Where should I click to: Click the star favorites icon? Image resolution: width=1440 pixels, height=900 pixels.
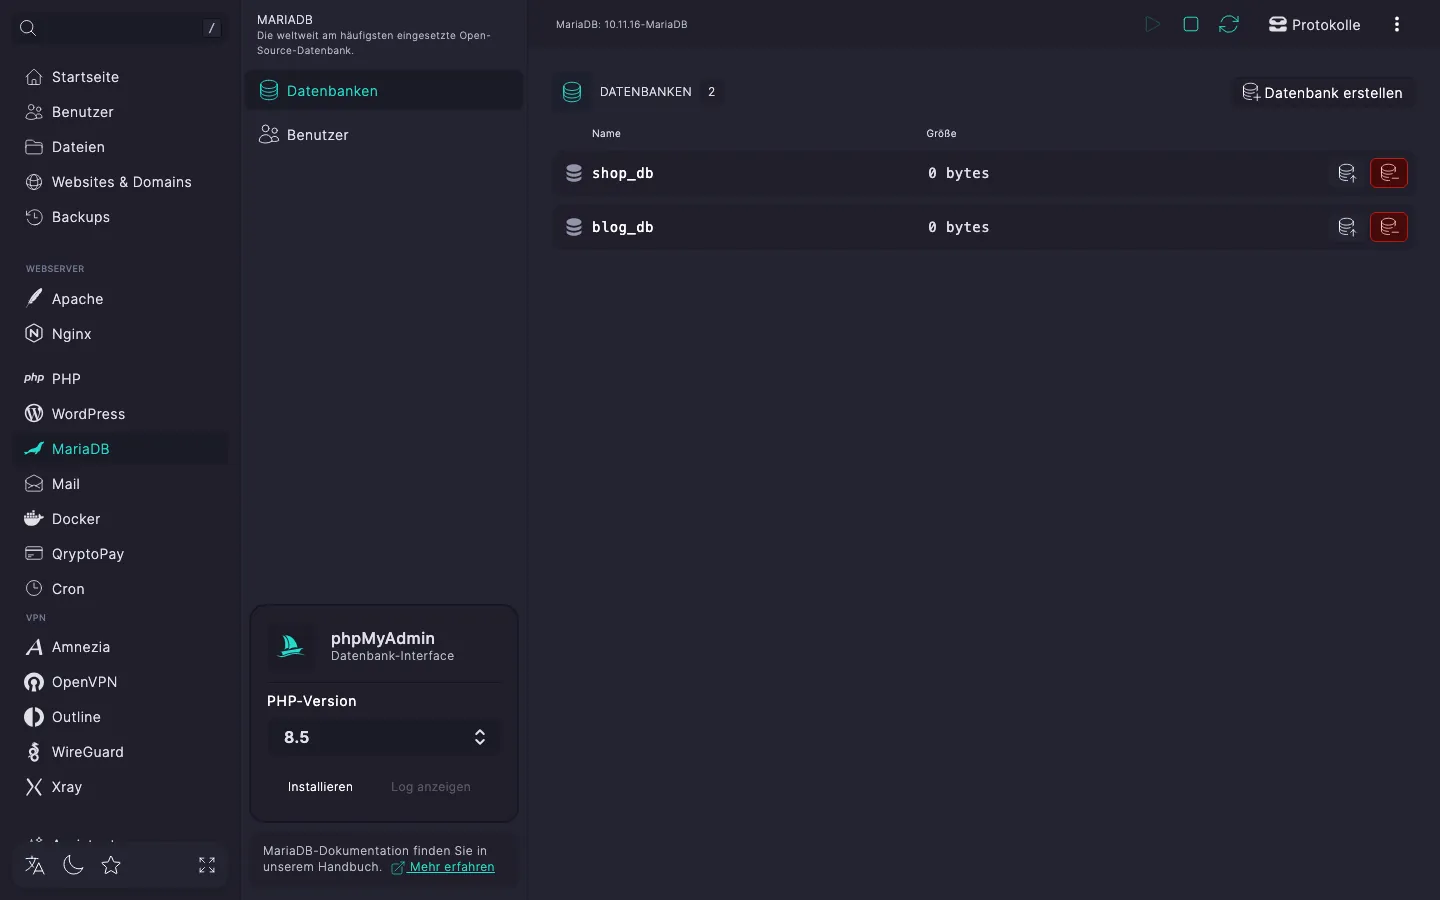point(111,865)
